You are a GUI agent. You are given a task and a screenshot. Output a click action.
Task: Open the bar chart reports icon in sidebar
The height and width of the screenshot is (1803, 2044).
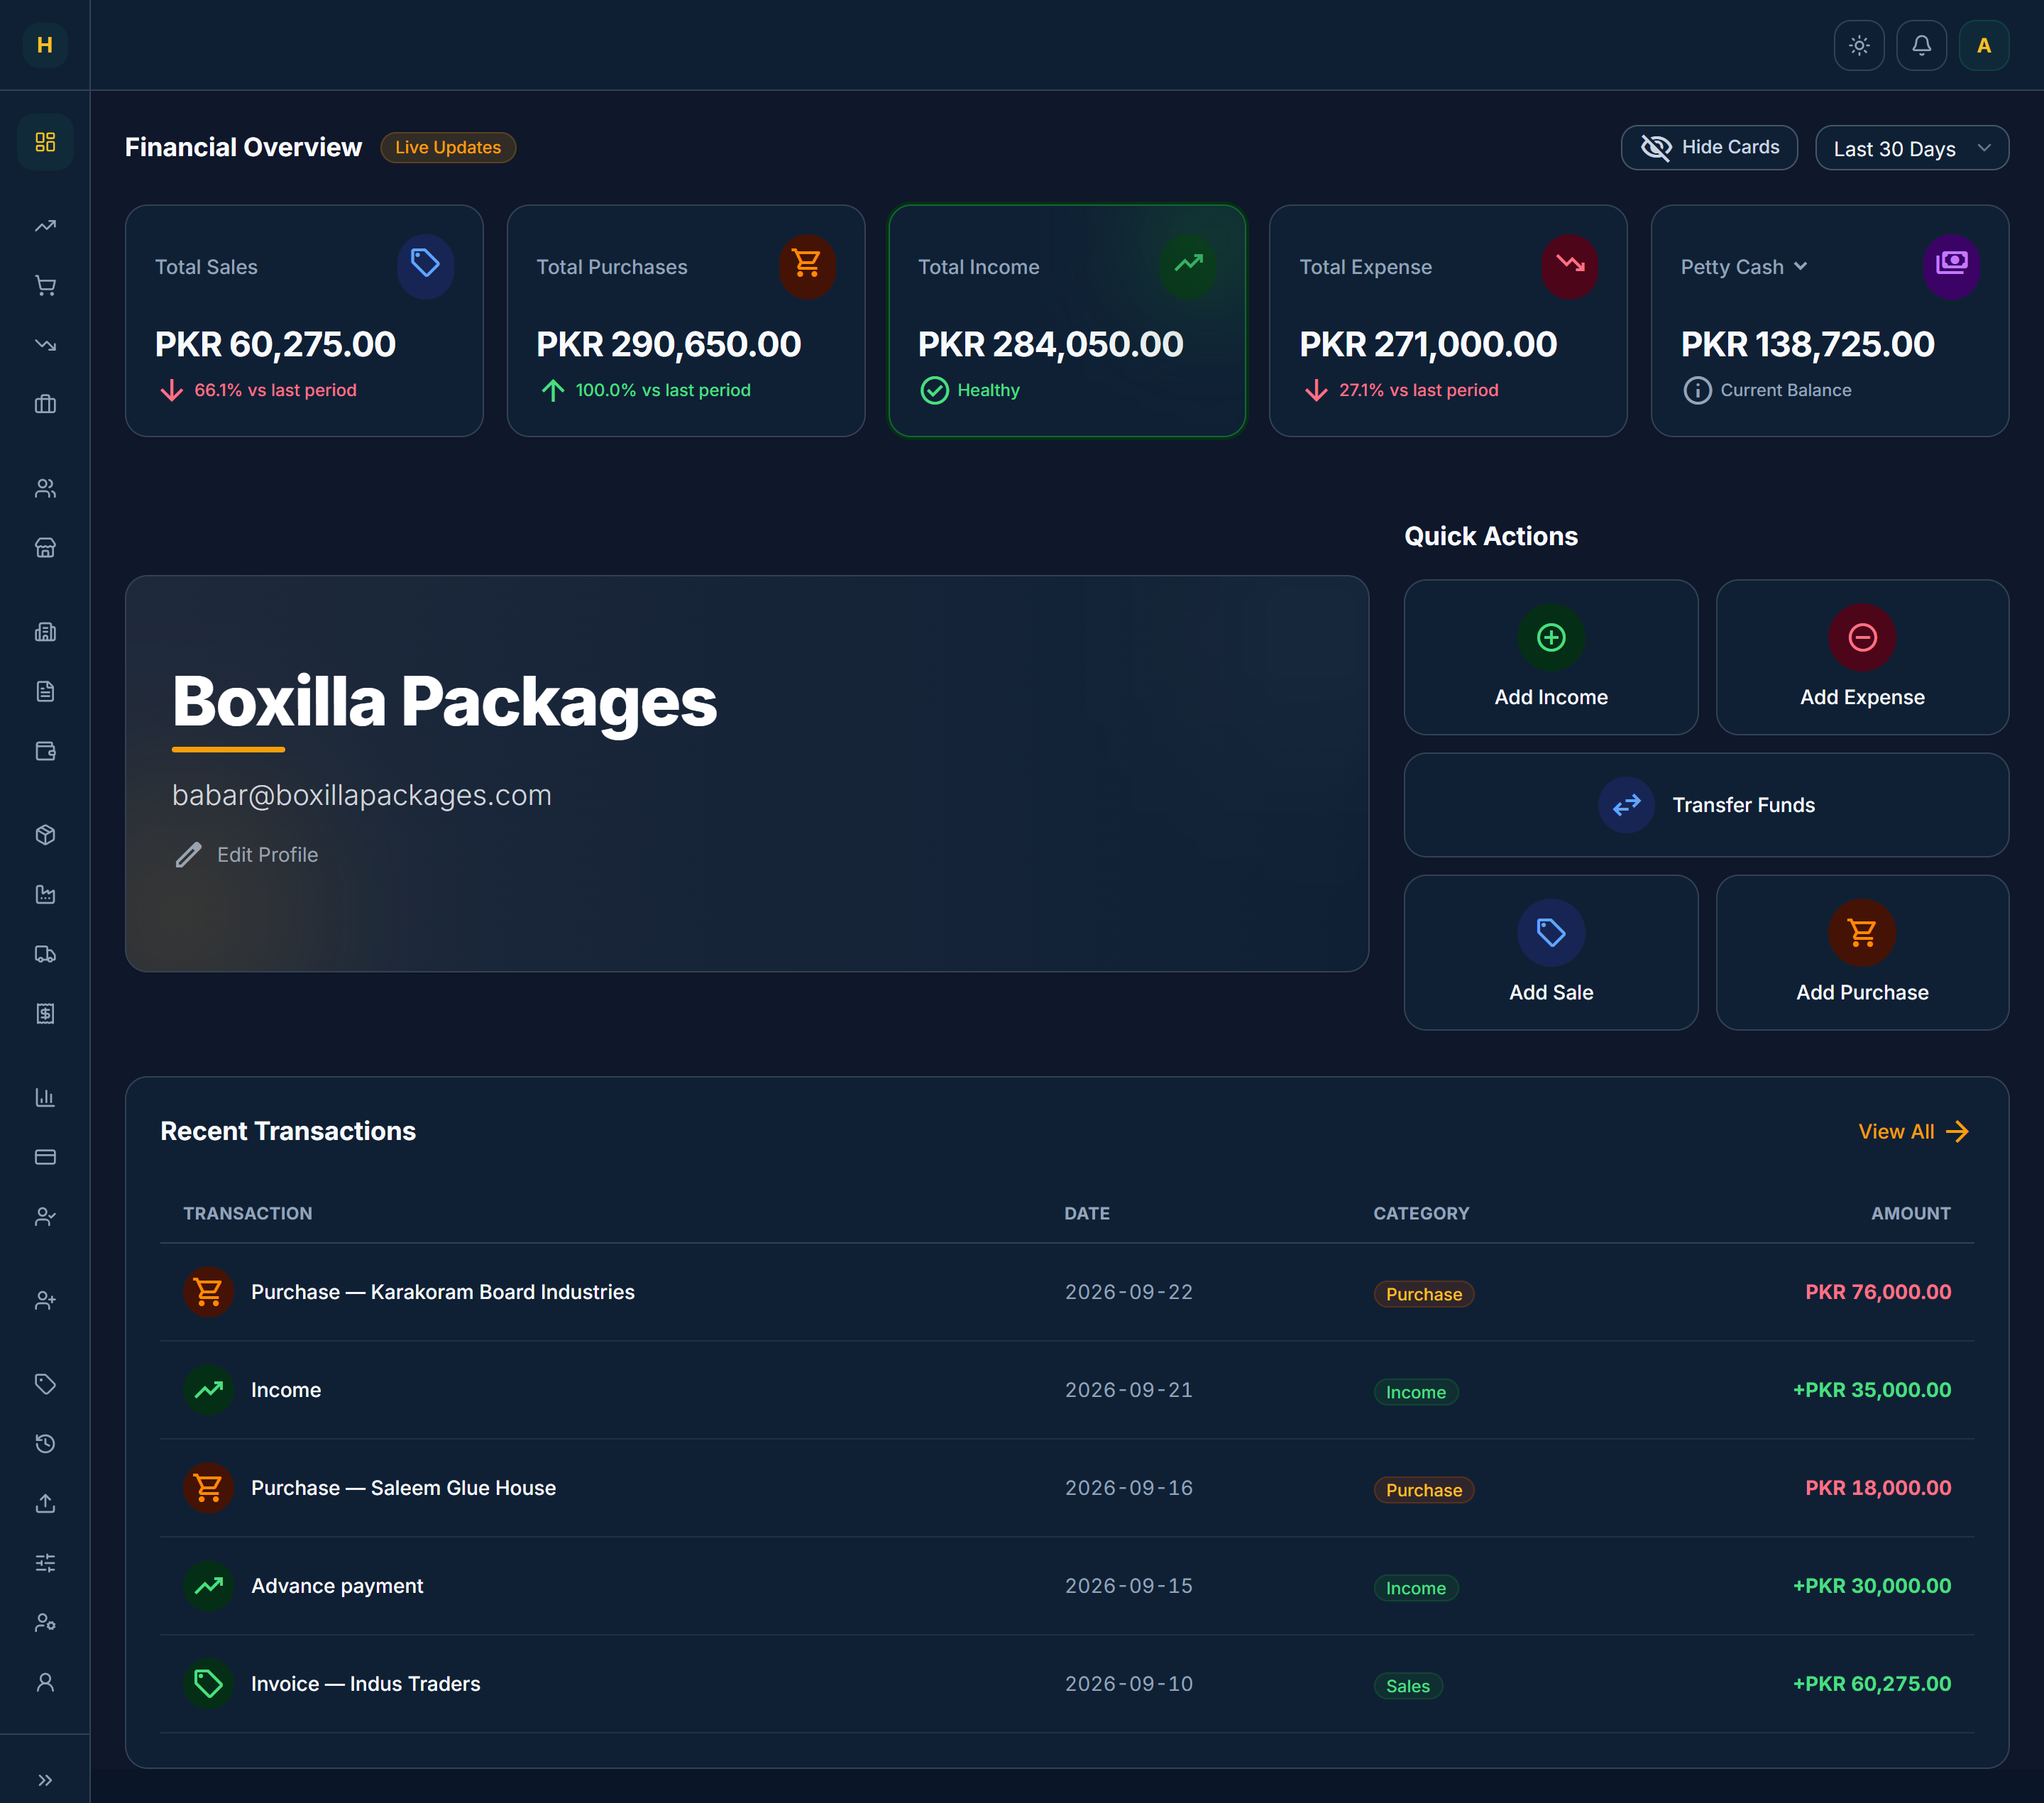click(45, 1098)
